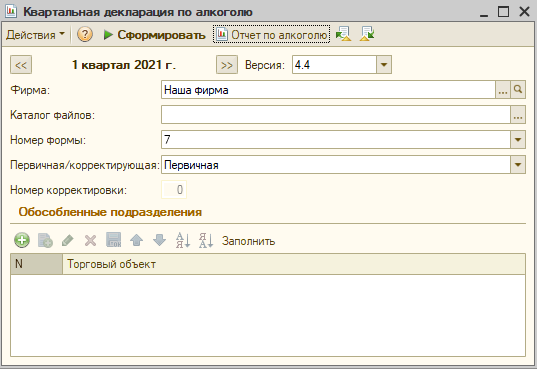This screenshot has width=537, height=369.
Task: Click Заполнить to fill subdivisions
Action: [x=248, y=241]
